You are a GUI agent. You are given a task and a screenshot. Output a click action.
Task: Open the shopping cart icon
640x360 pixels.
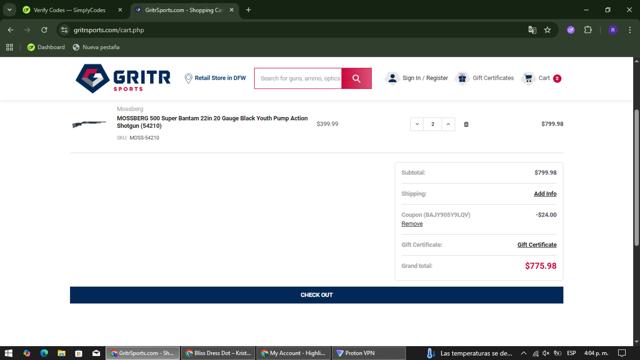[x=528, y=78]
